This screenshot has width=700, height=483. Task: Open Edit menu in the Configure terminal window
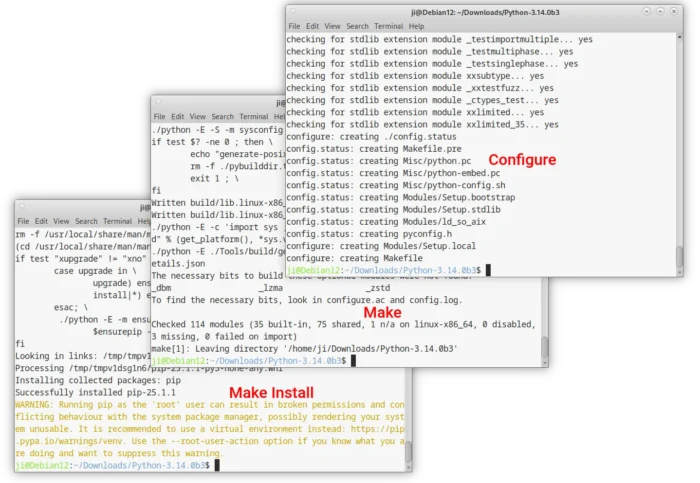(x=312, y=26)
